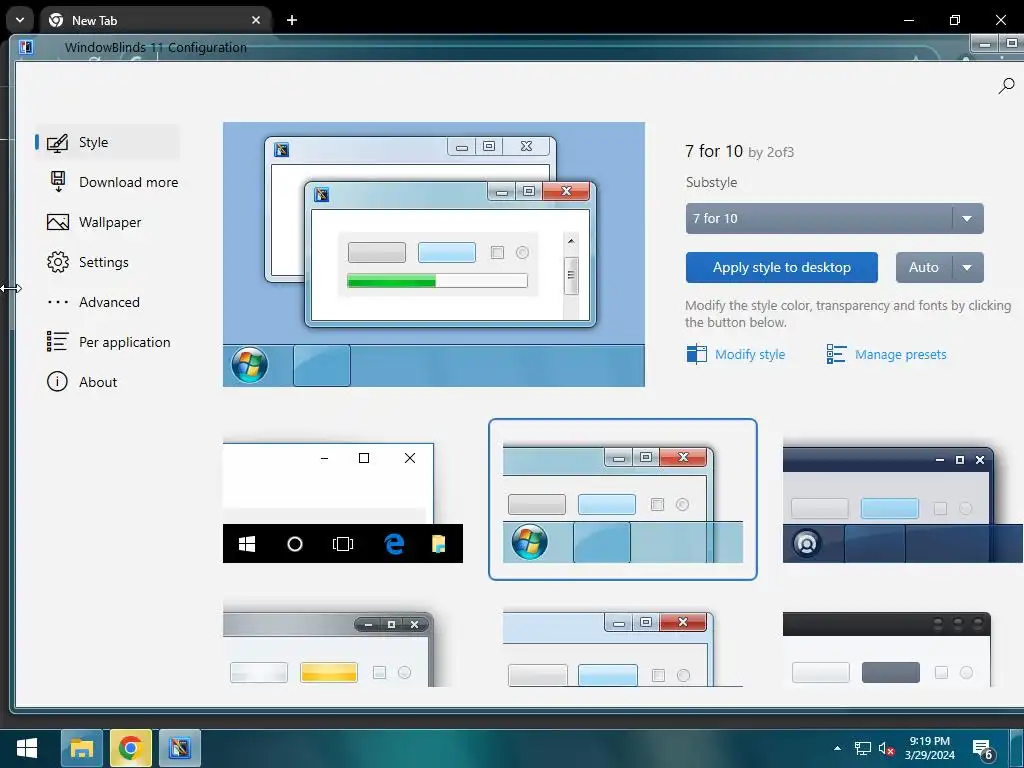Expand the 7 for 10 substyle dropdown
This screenshot has width=1024, height=768.
pyautogui.click(x=967, y=219)
